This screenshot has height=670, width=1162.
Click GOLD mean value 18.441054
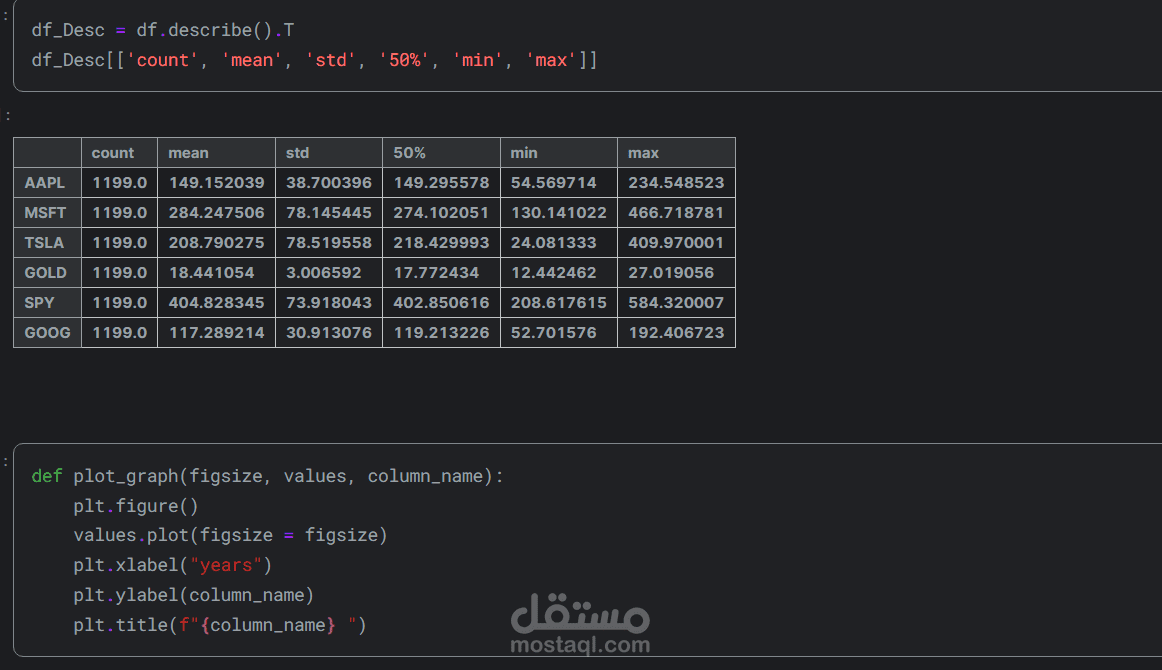point(211,273)
